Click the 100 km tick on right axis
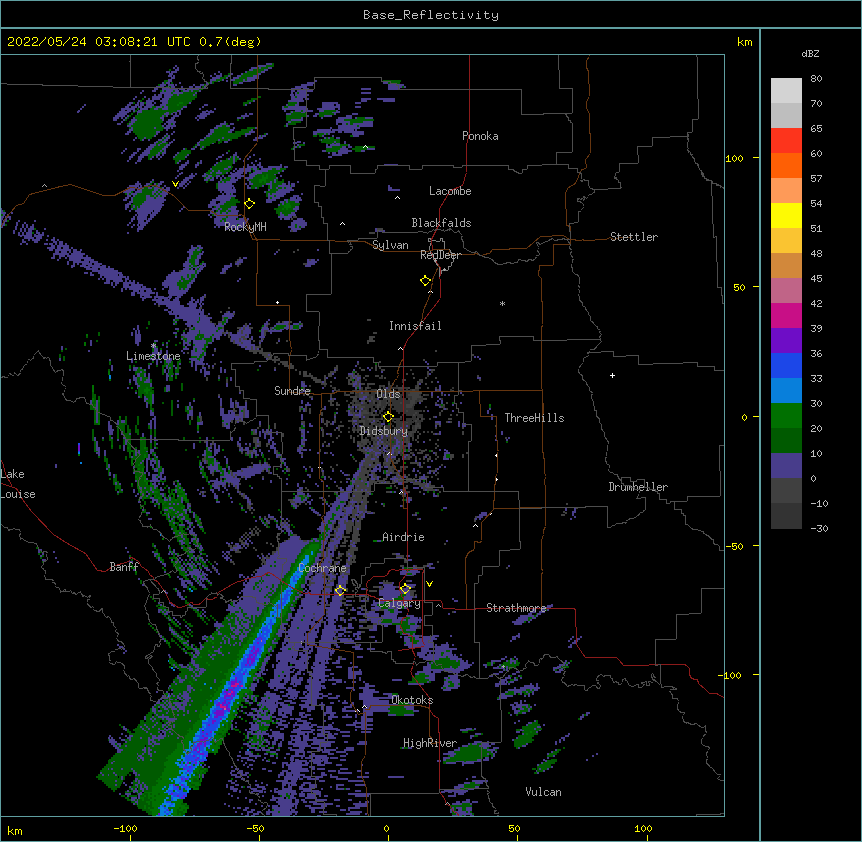Screen dimensions: 862x842 pos(734,158)
